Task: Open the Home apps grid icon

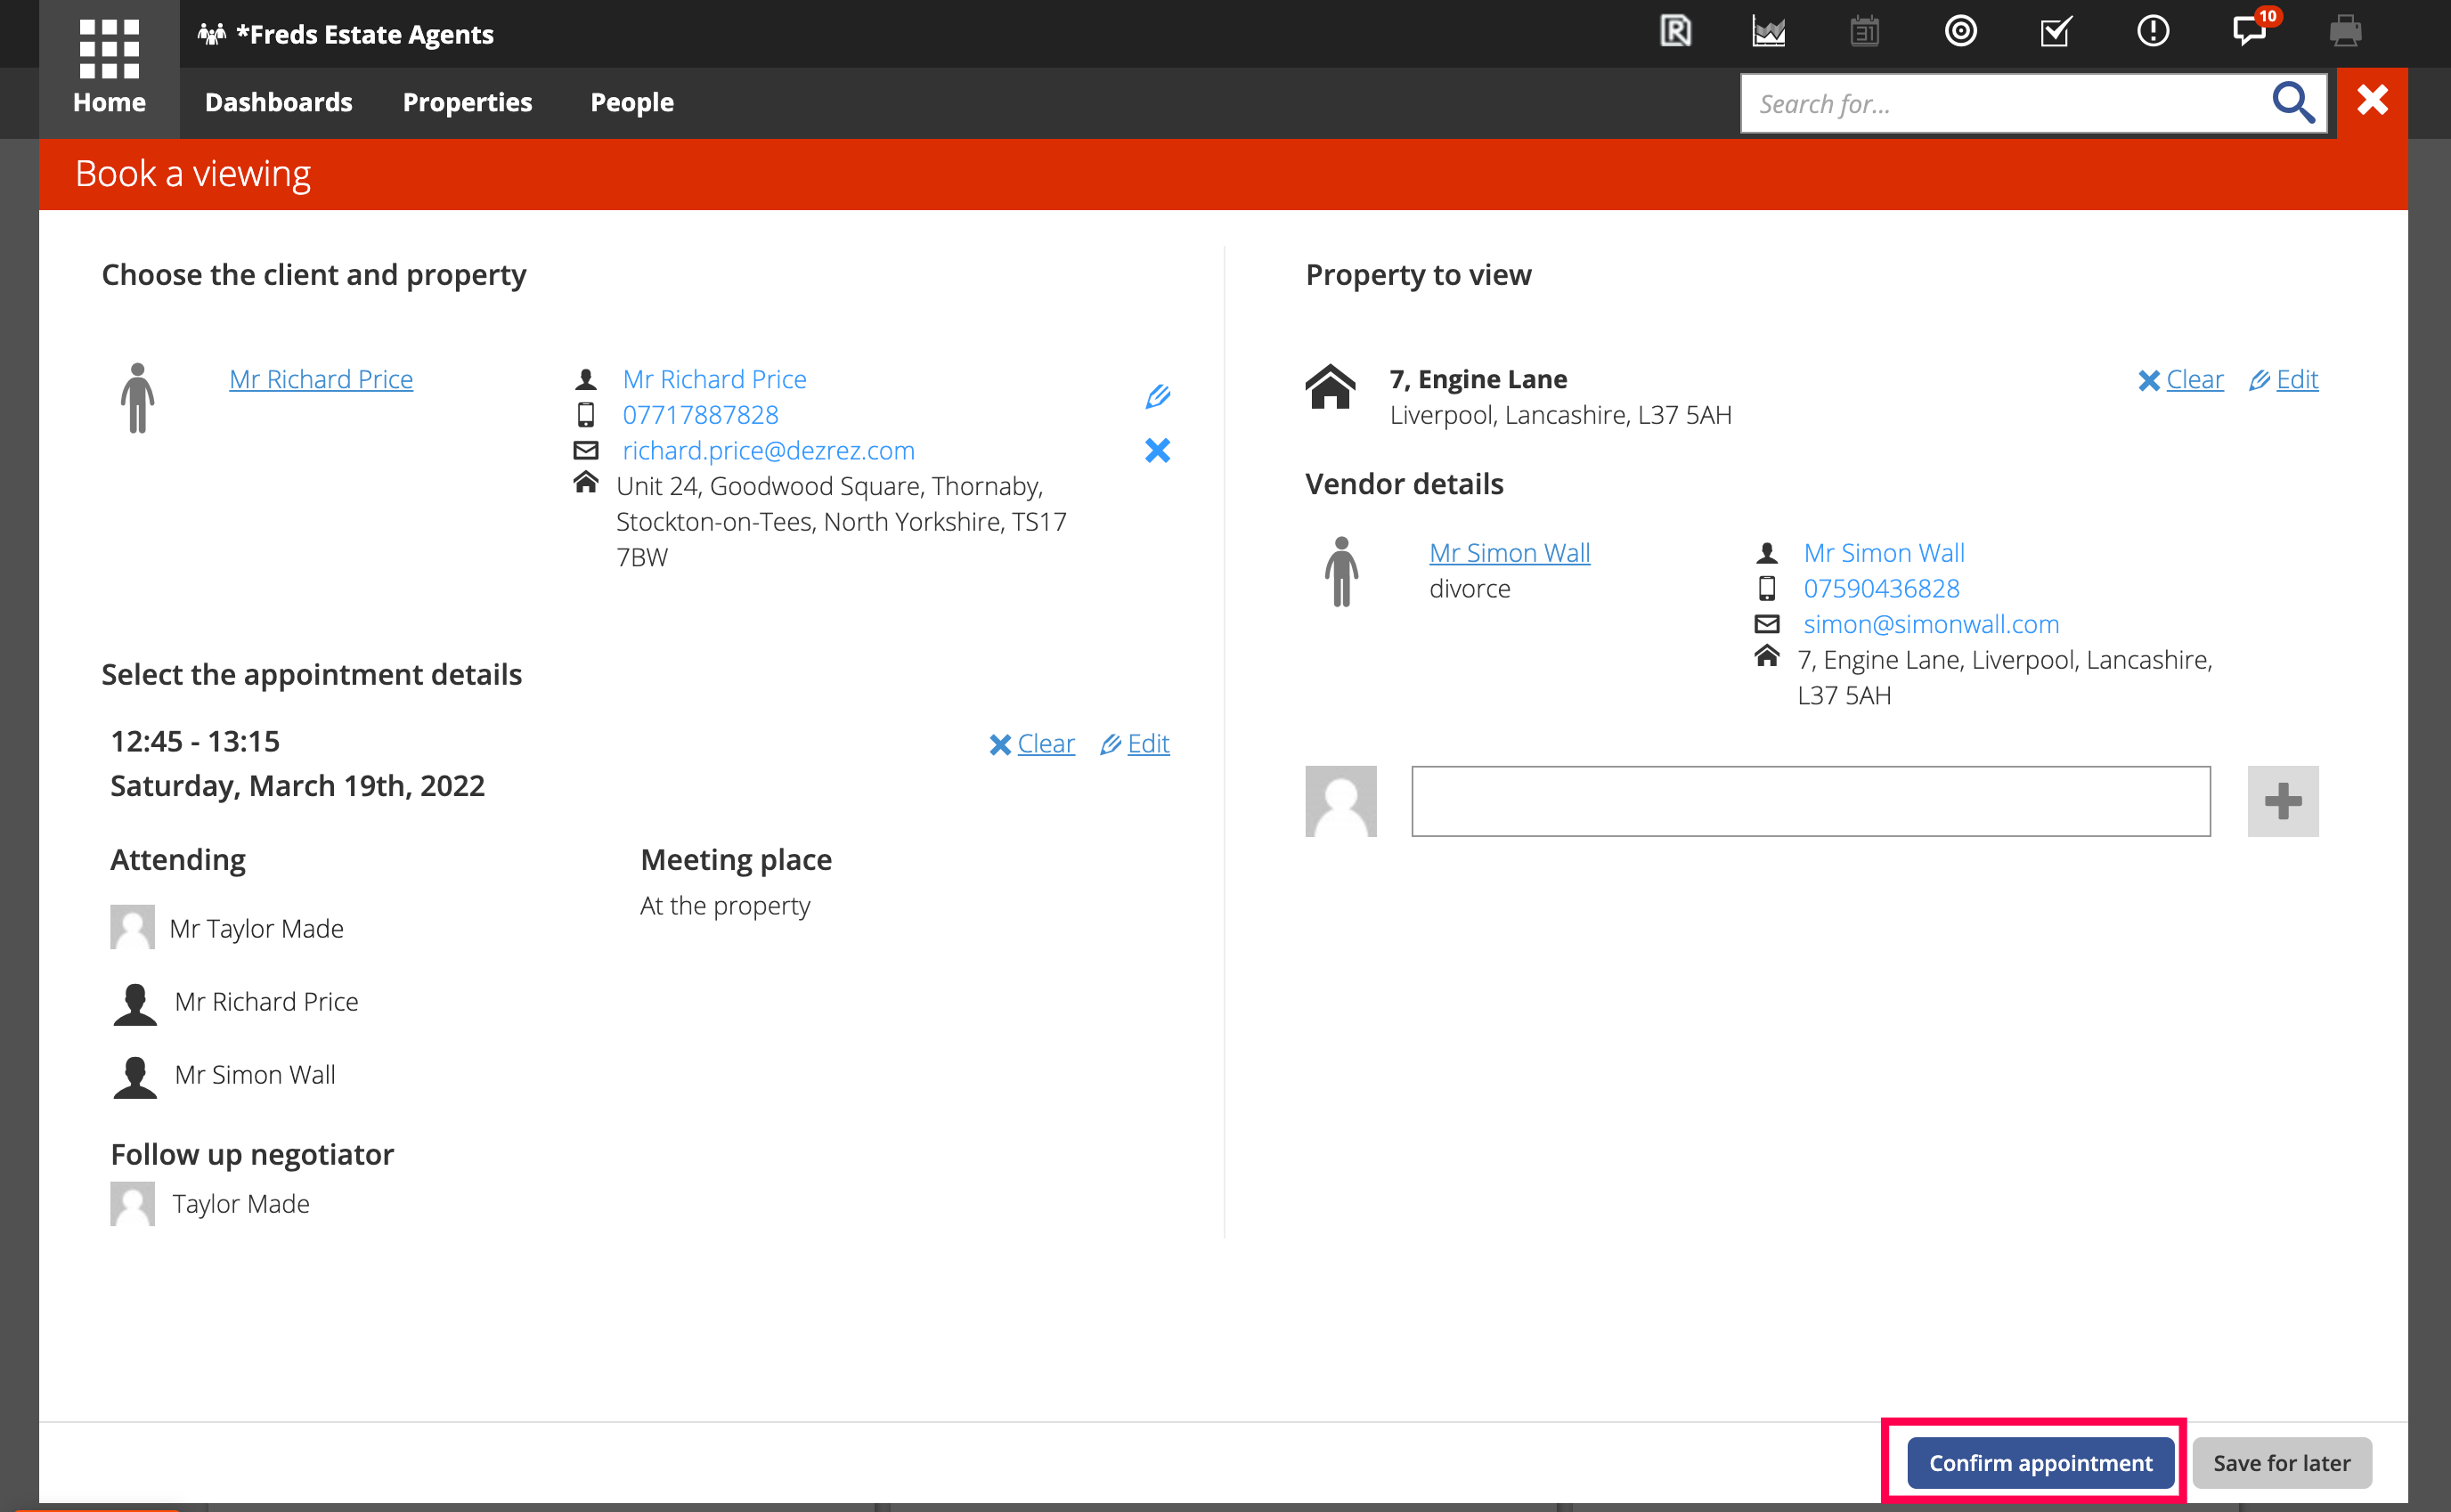Action: (109, 47)
